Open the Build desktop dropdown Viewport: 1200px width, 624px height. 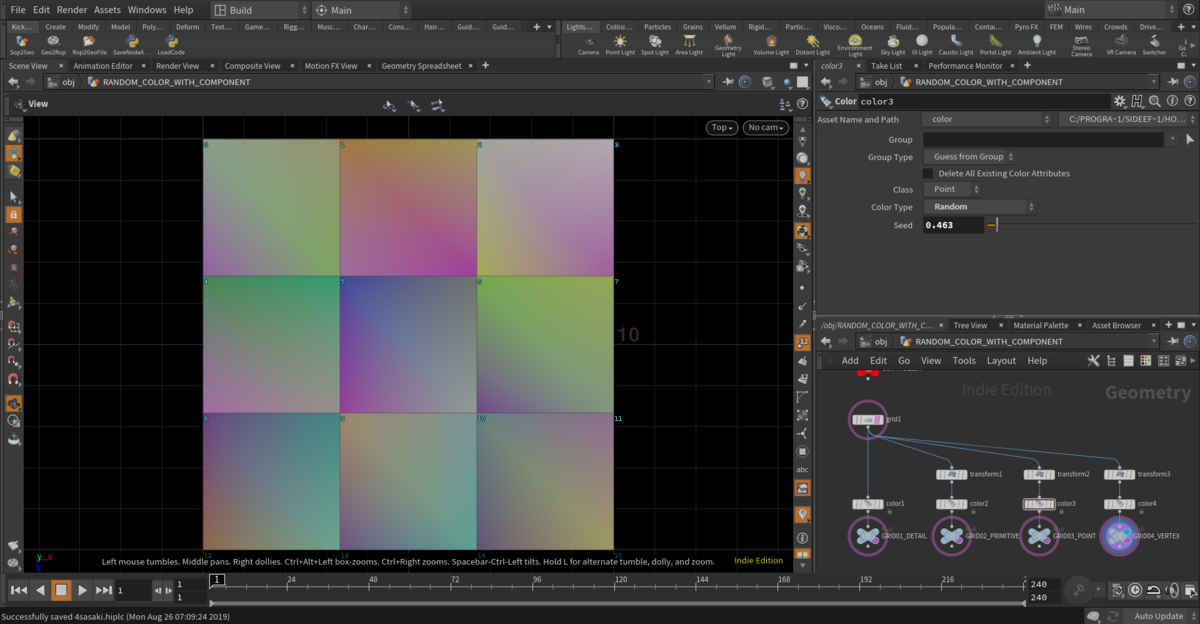click(260, 10)
